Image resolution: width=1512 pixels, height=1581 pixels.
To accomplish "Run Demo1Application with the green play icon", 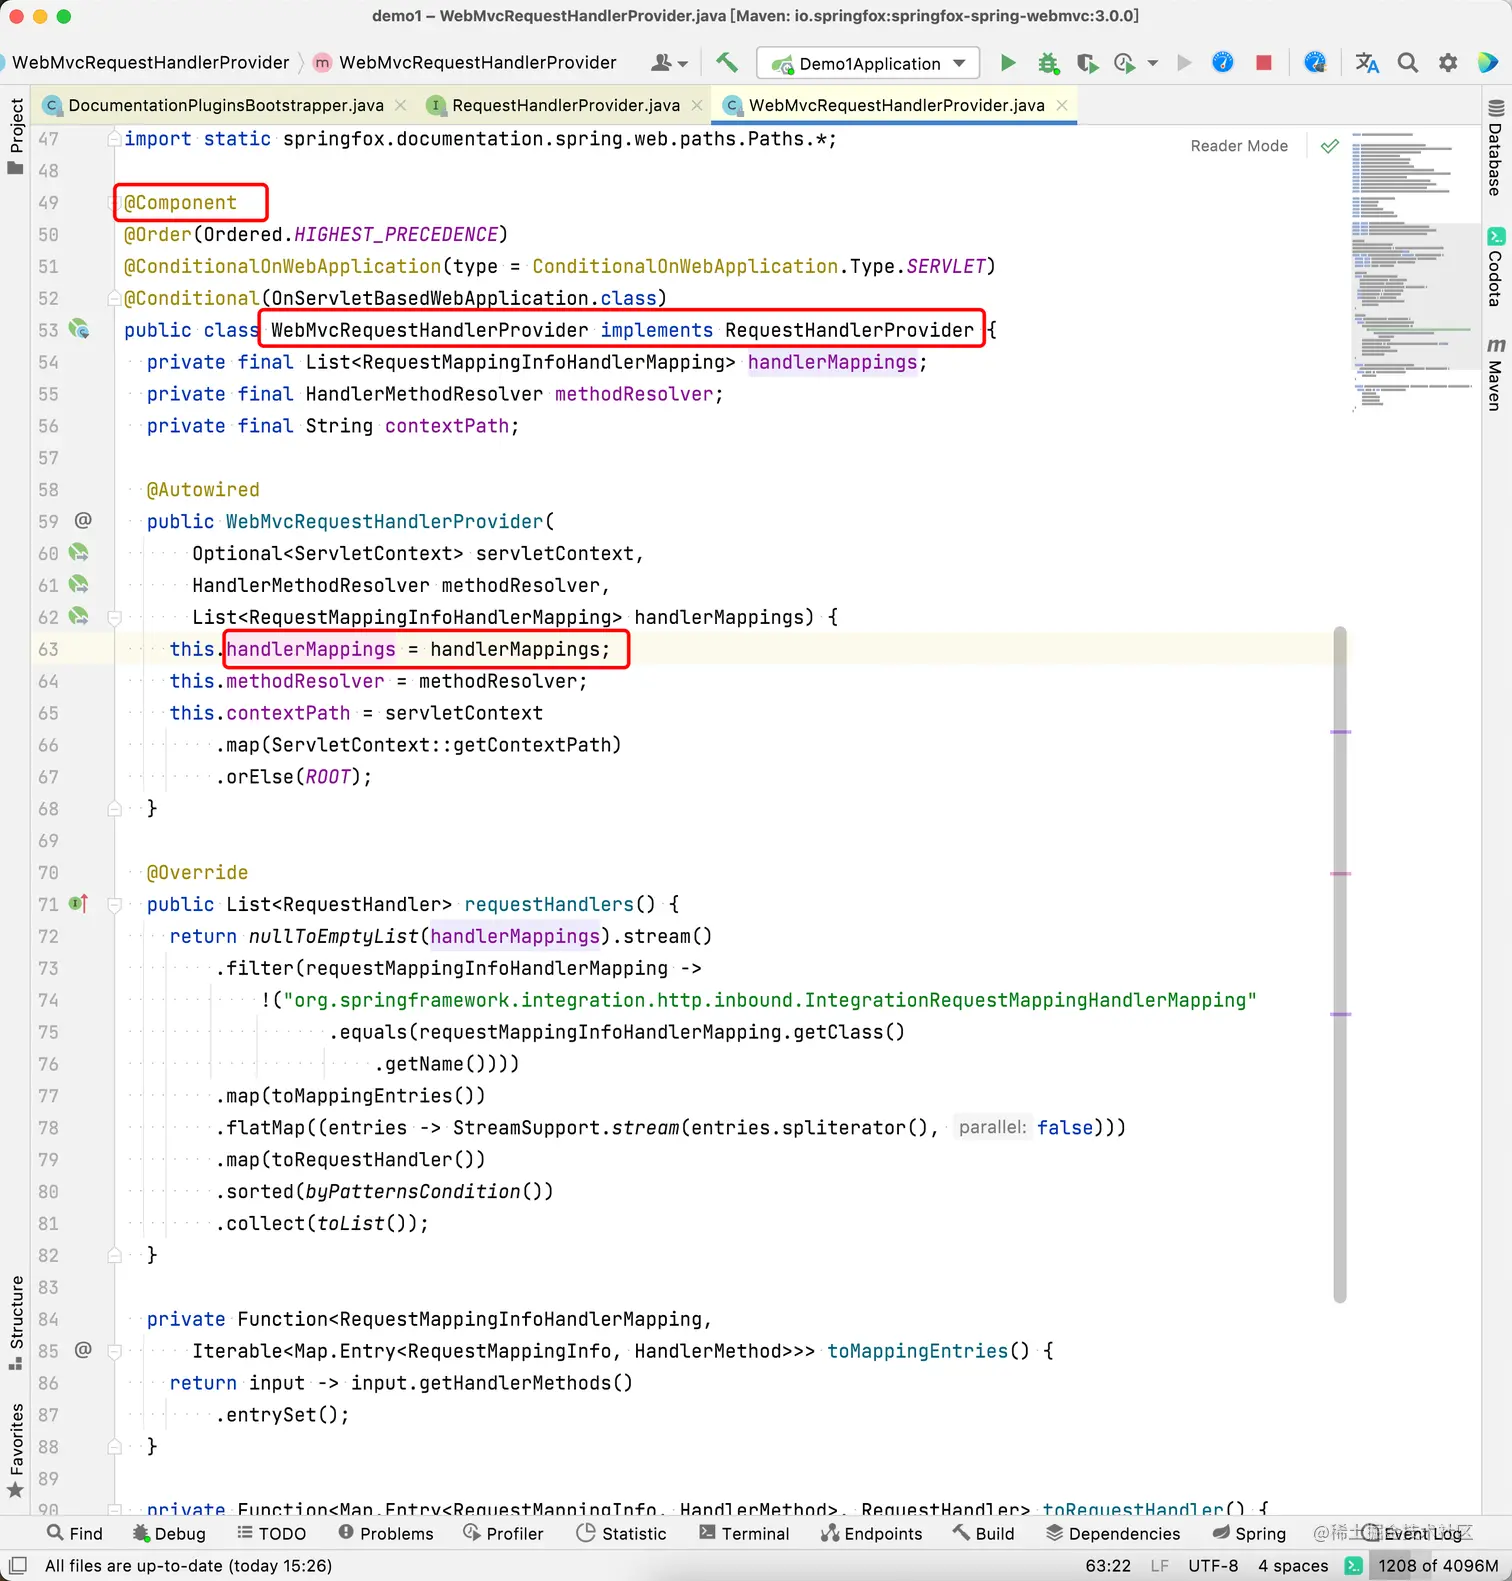I will (1008, 63).
